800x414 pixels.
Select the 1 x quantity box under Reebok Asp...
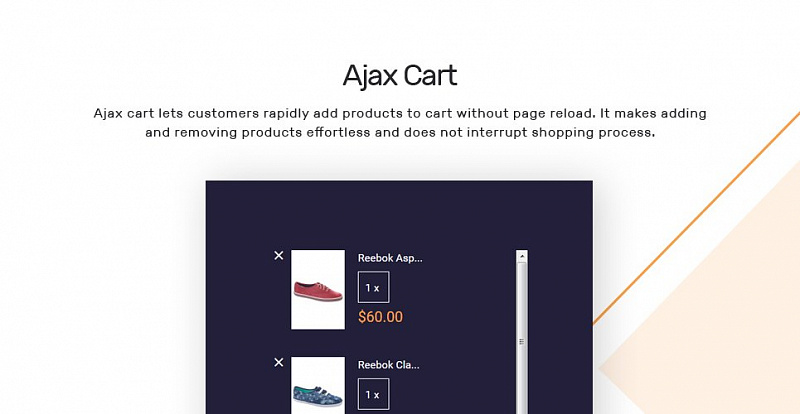pyautogui.click(x=373, y=287)
